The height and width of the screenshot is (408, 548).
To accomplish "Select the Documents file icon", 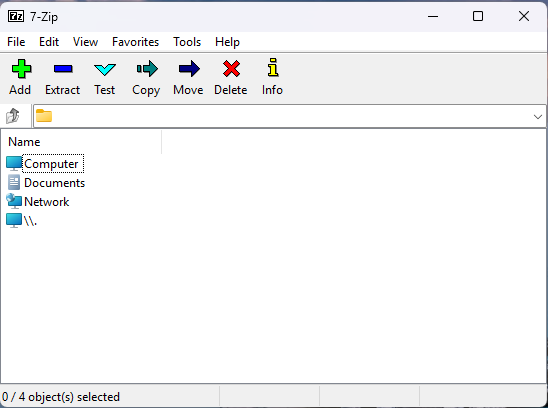I will tap(14, 183).
